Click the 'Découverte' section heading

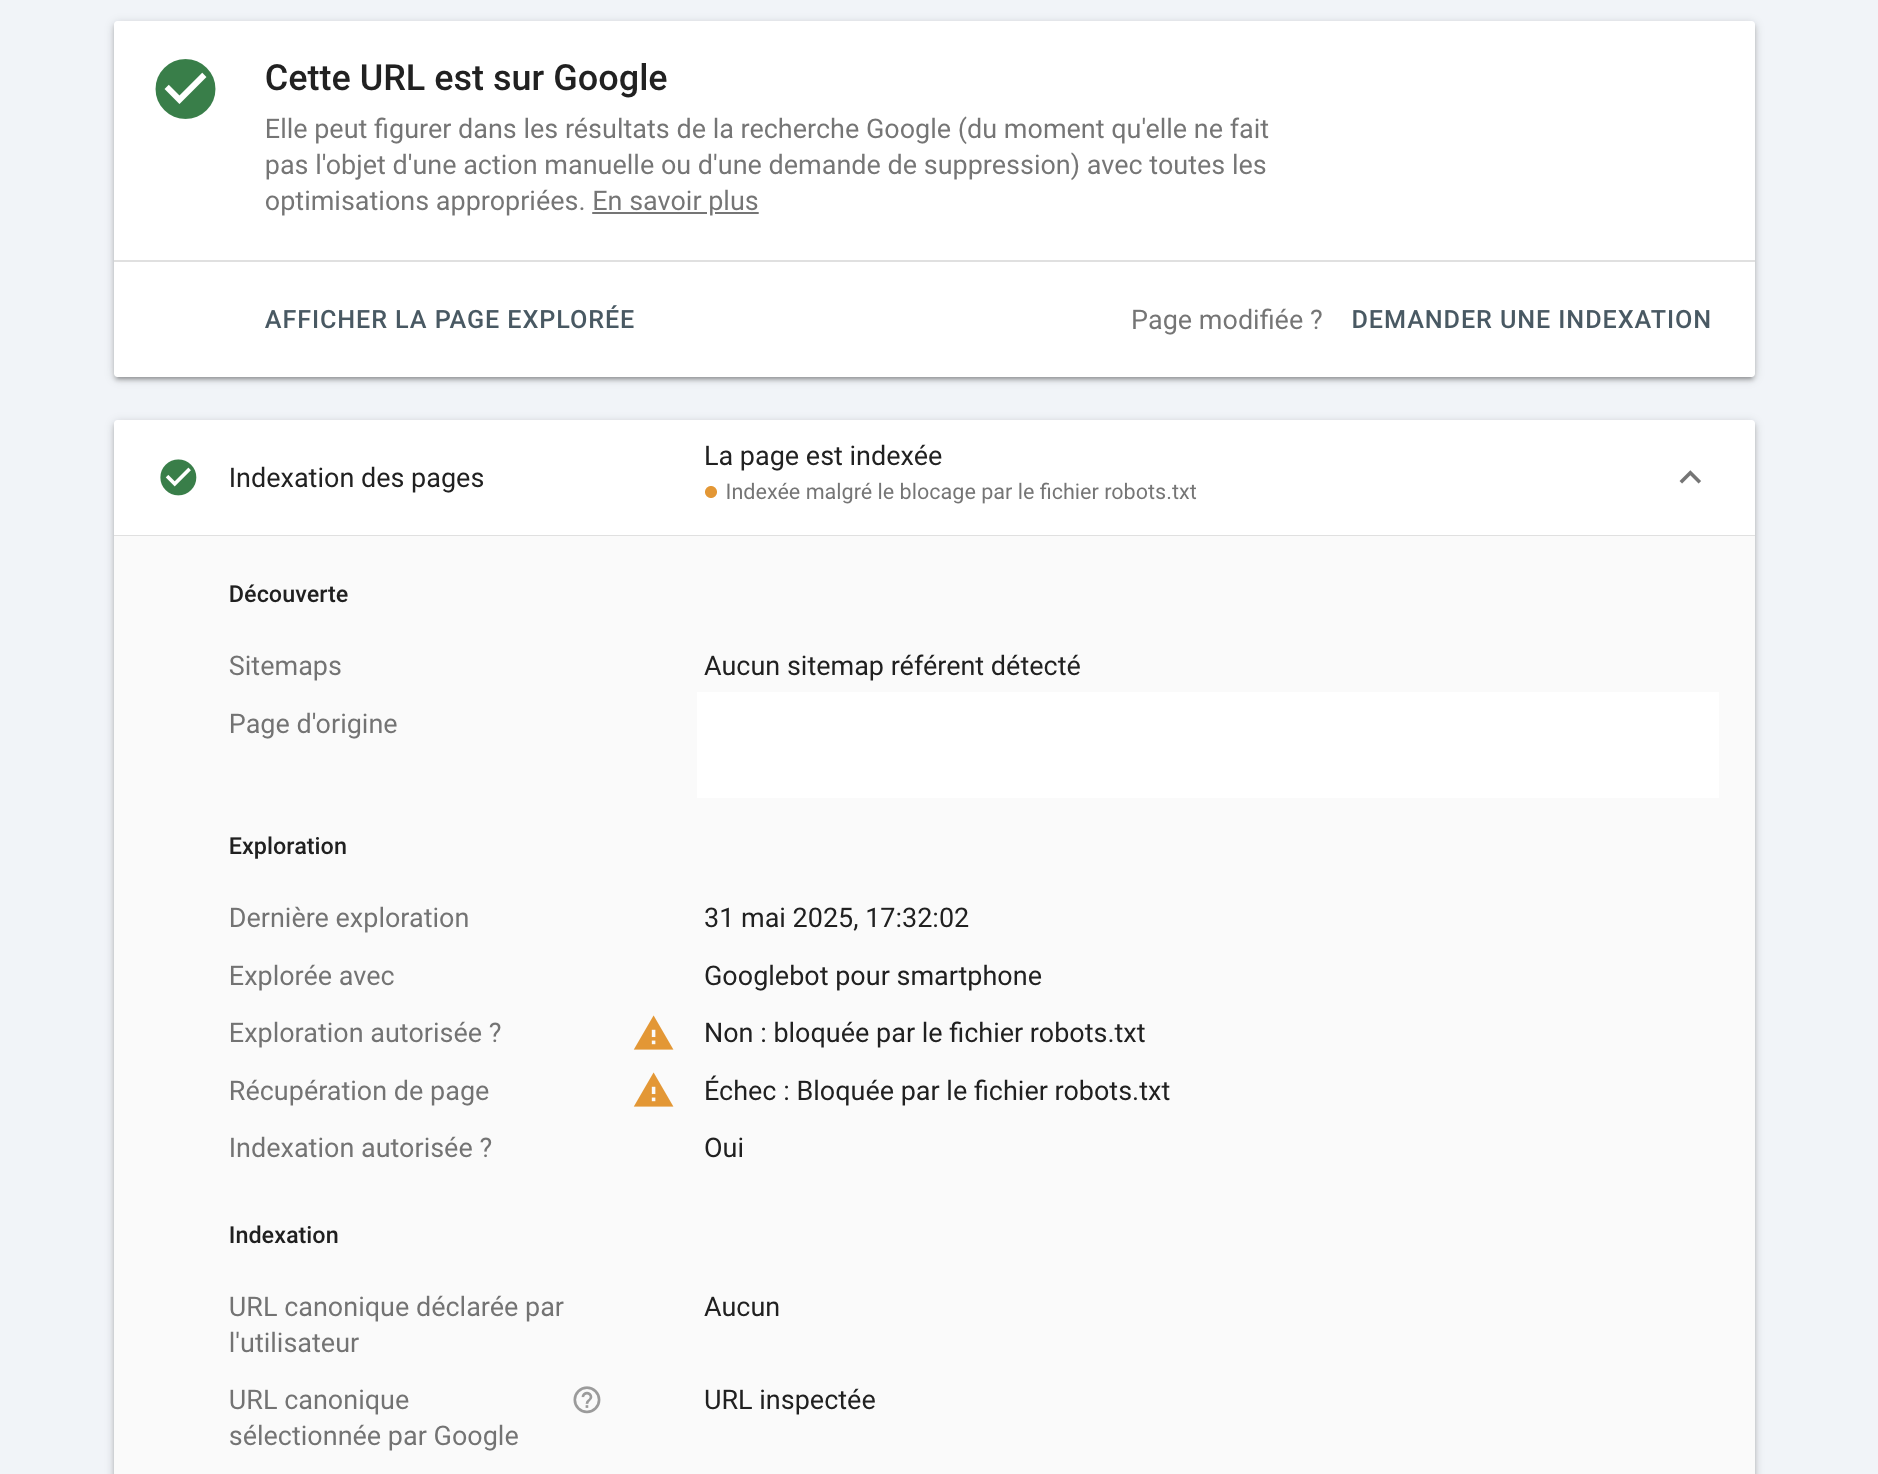(288, 594)
